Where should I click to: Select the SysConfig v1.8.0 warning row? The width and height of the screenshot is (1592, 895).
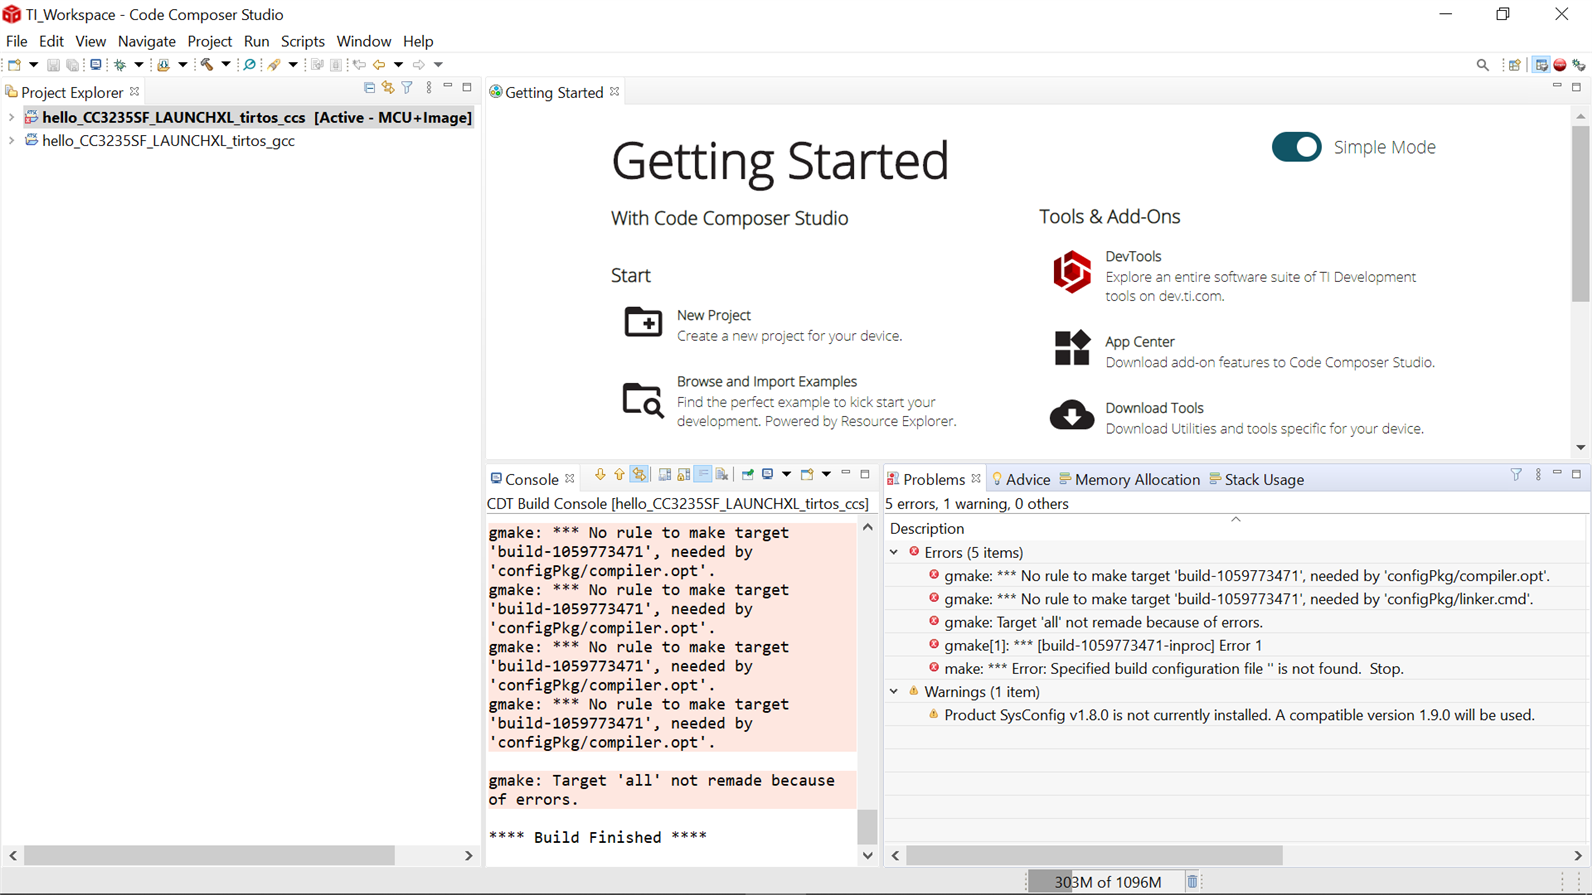[x=1235, y=715]
